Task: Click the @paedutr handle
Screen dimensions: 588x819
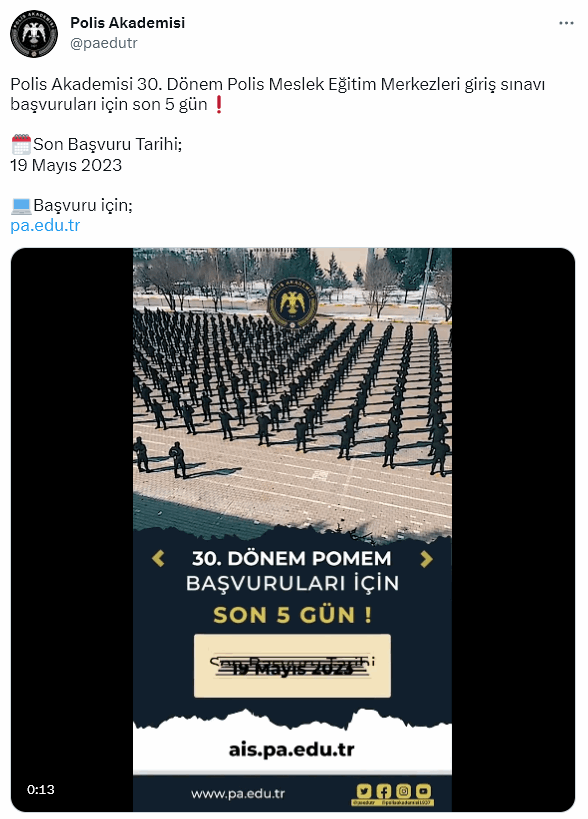Action: tap(103, 43)
